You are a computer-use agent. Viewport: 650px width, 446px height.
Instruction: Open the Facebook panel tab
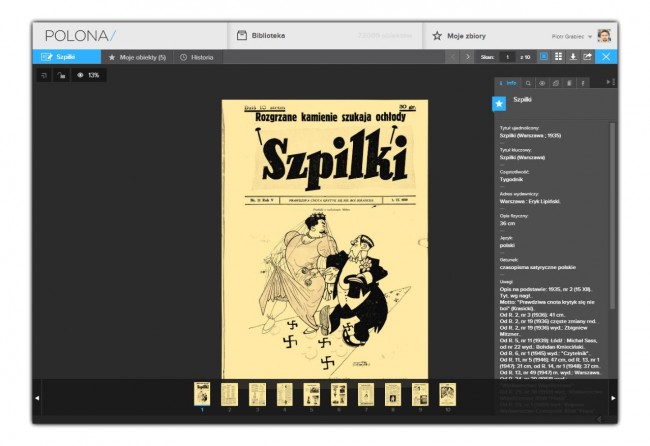583,83
